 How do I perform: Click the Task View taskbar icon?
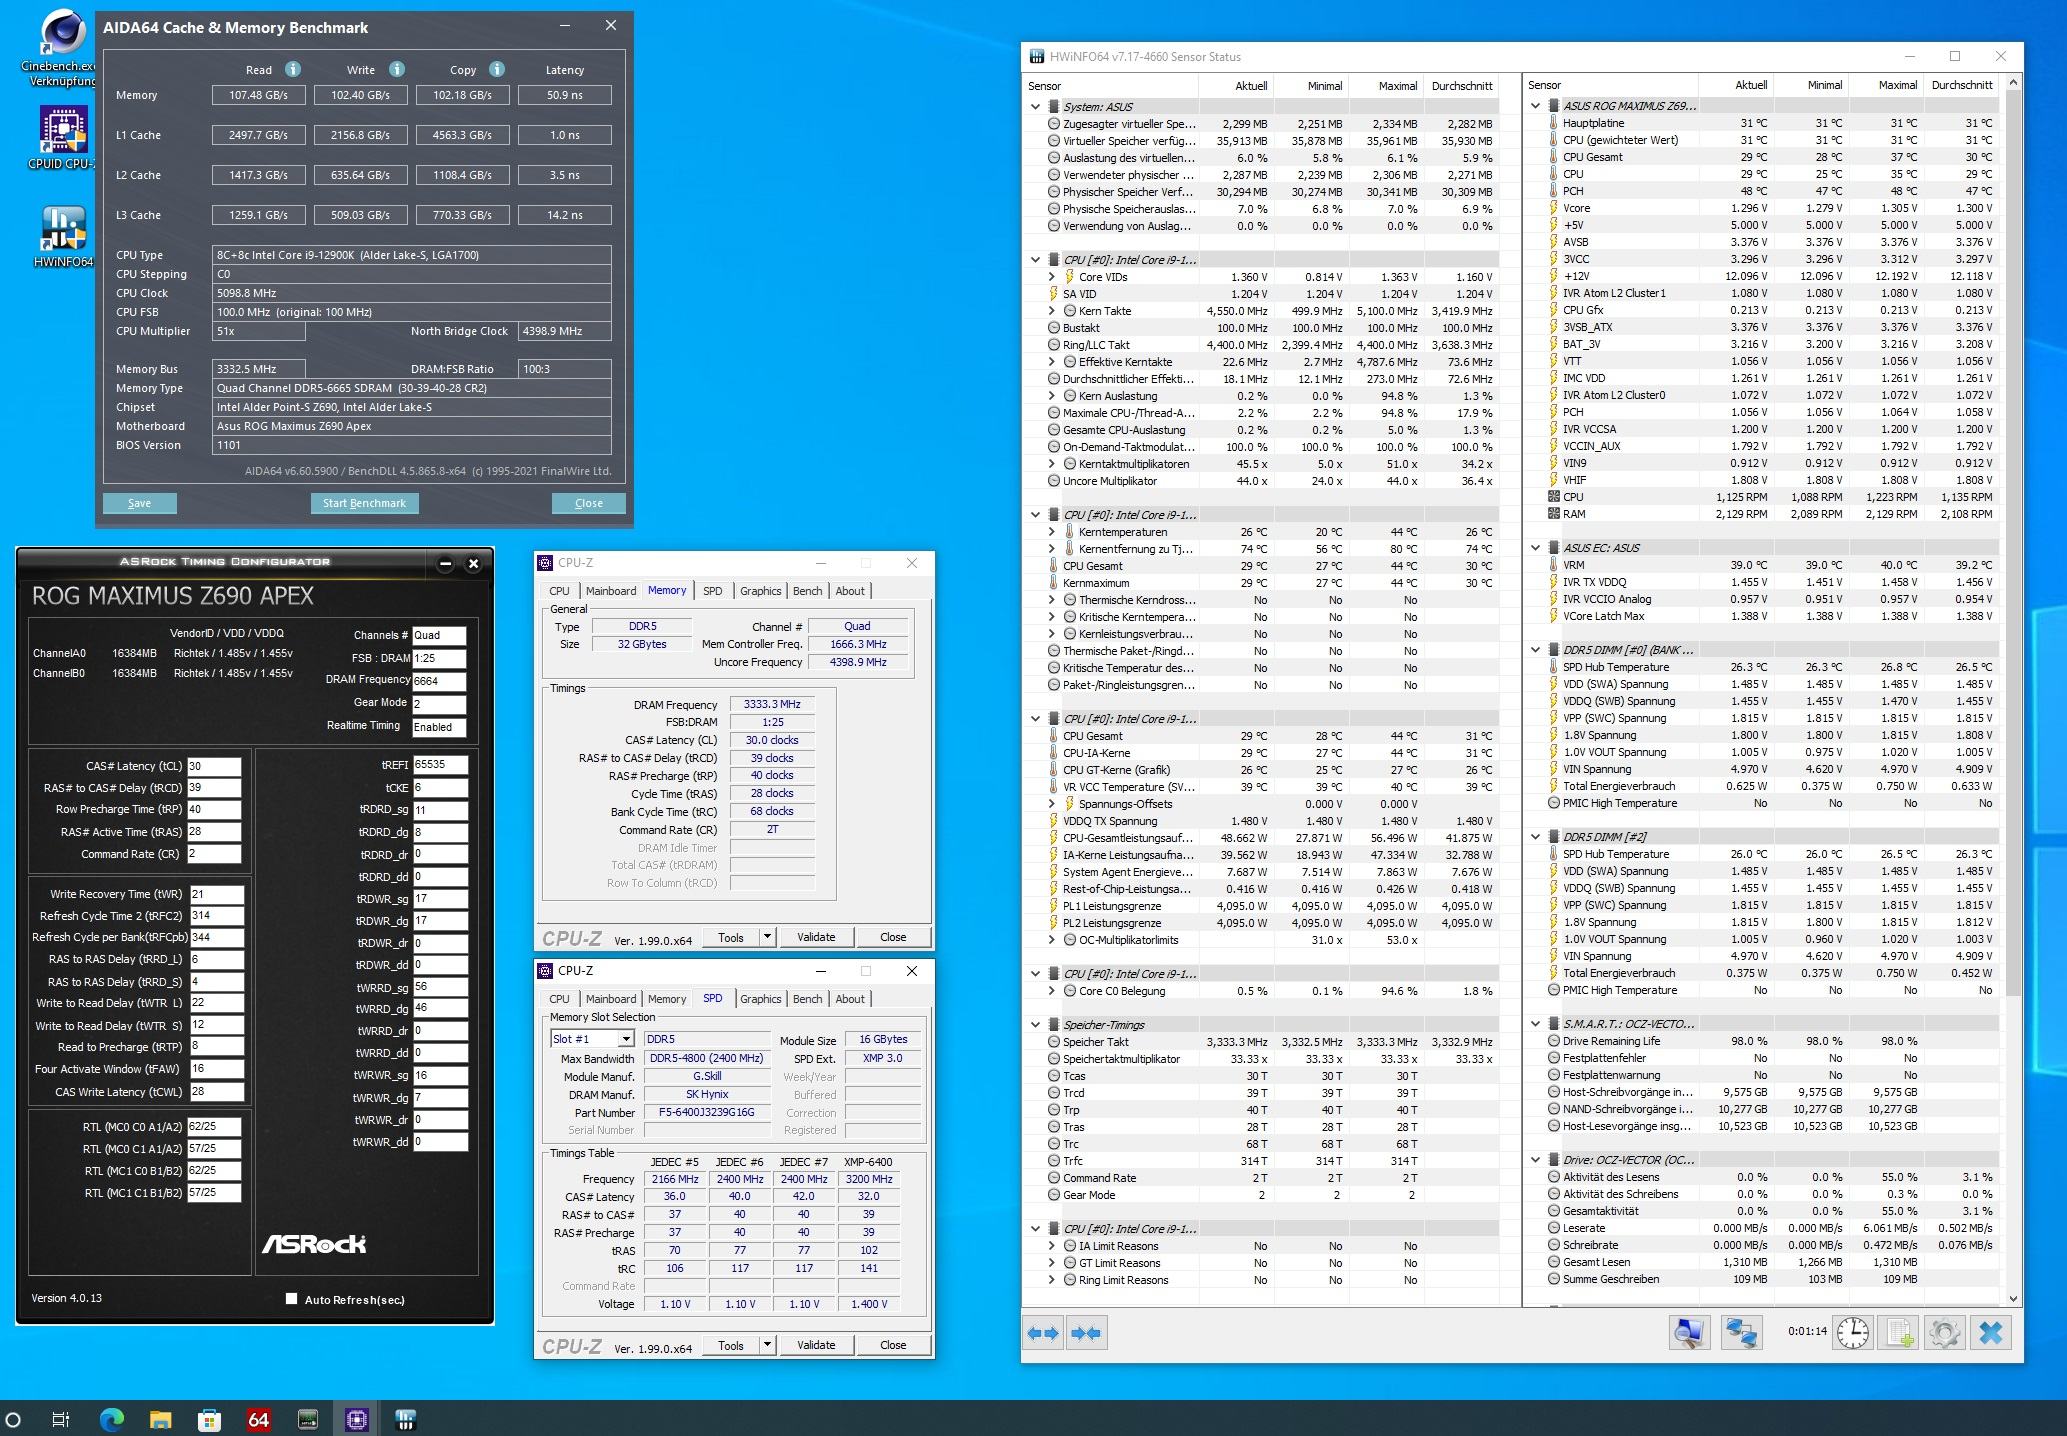[x=60, y=1419]
